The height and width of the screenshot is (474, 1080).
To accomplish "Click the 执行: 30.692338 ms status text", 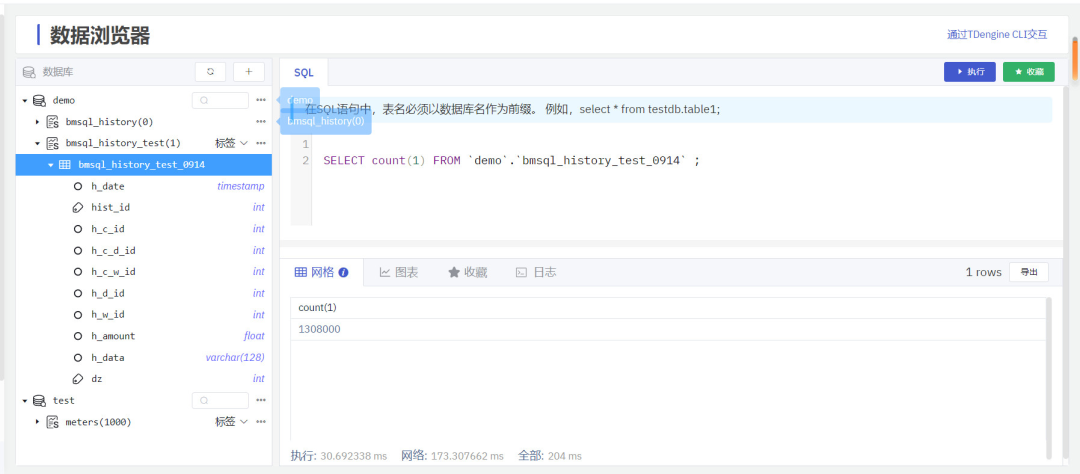I will (339, 456).
